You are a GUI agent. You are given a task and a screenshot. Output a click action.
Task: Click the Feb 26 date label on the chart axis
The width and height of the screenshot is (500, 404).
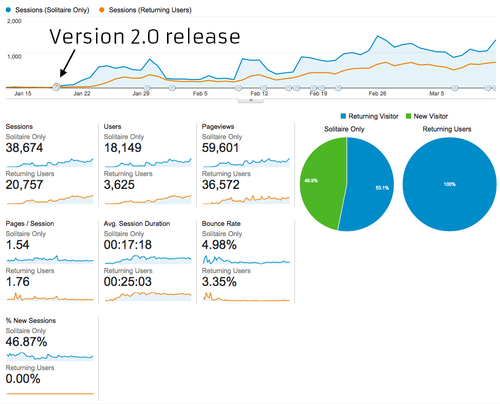(377, 94)
